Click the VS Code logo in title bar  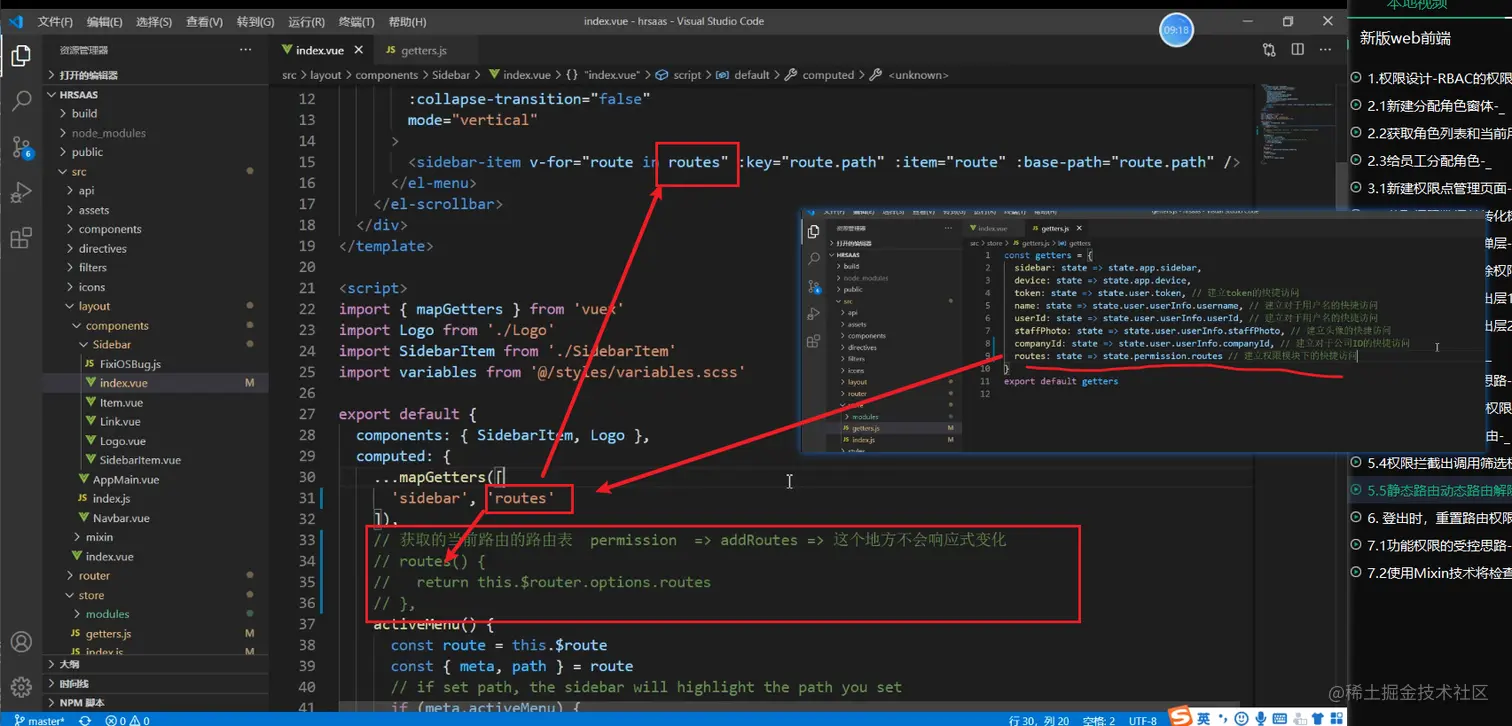[15, 21]
